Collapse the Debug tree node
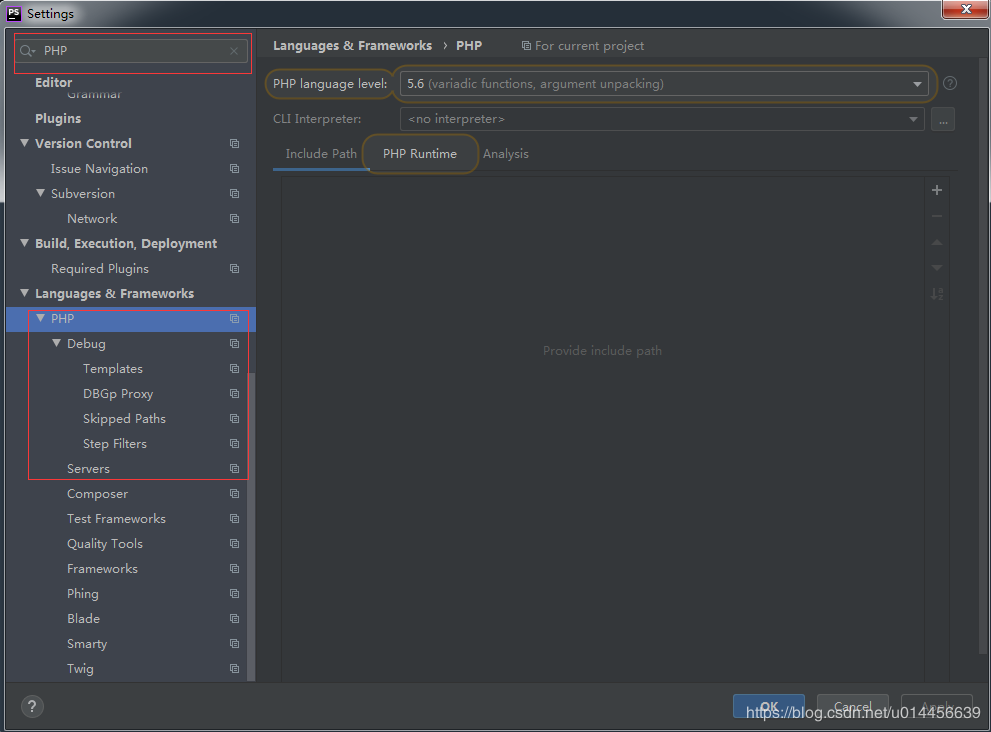The image size is (991, 732). coord(57,344)
